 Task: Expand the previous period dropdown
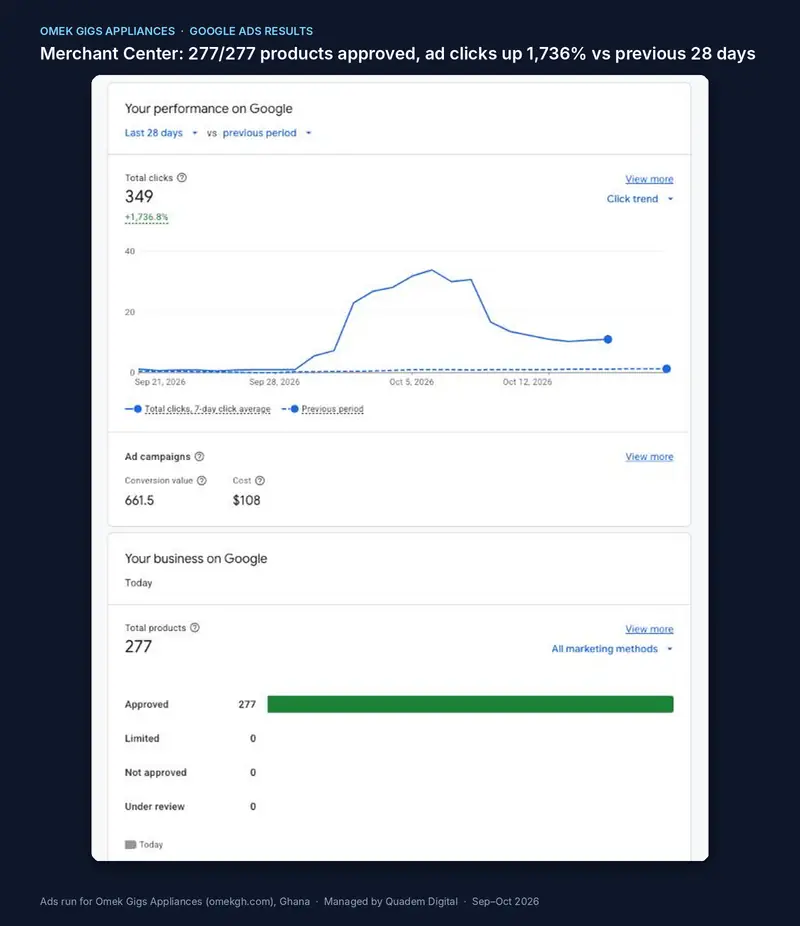[267, 133]
